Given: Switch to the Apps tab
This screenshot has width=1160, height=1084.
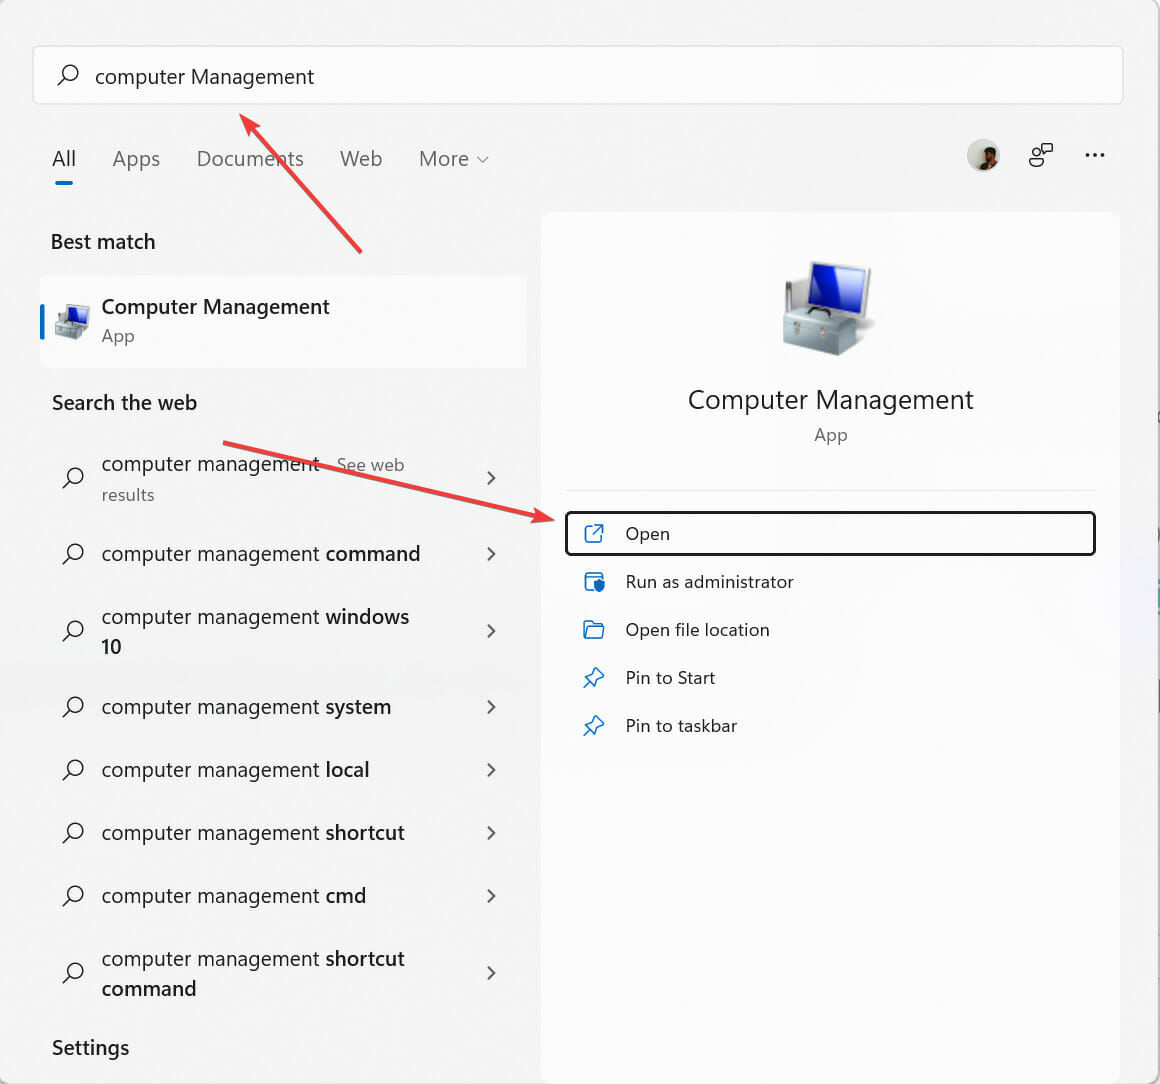Looking at the screenshot, I should 136,158.
